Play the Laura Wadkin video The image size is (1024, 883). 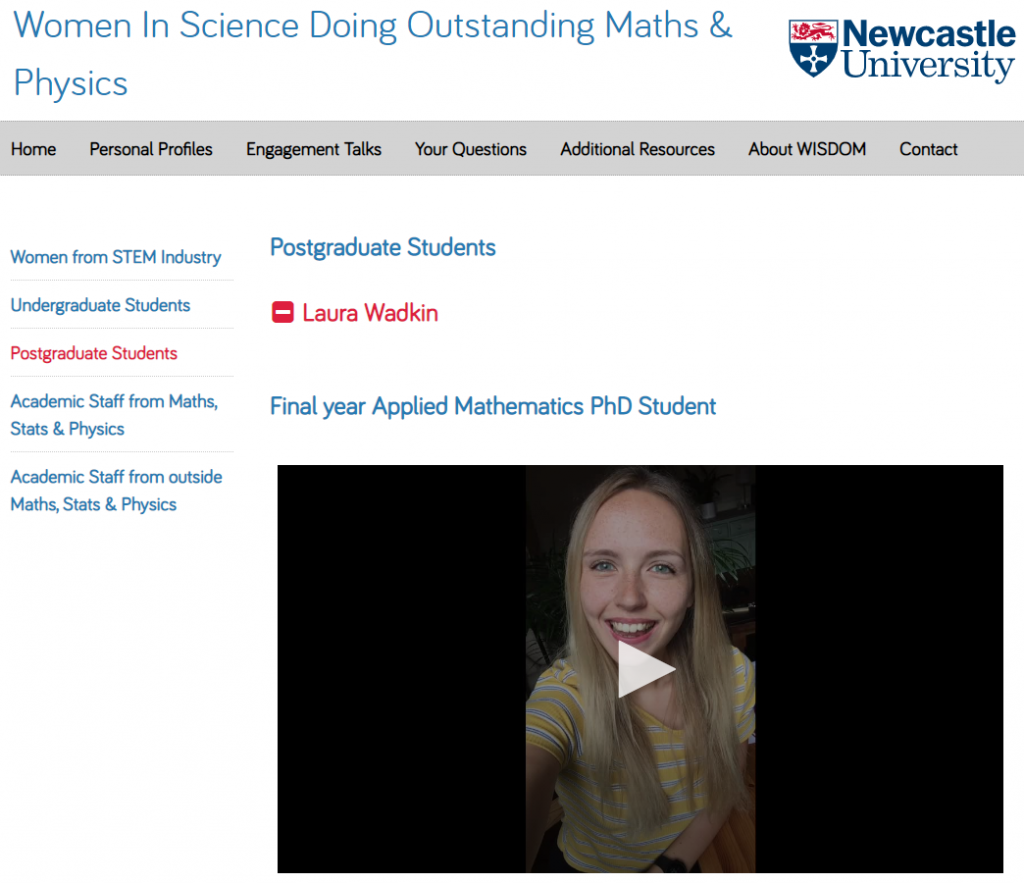645,670
